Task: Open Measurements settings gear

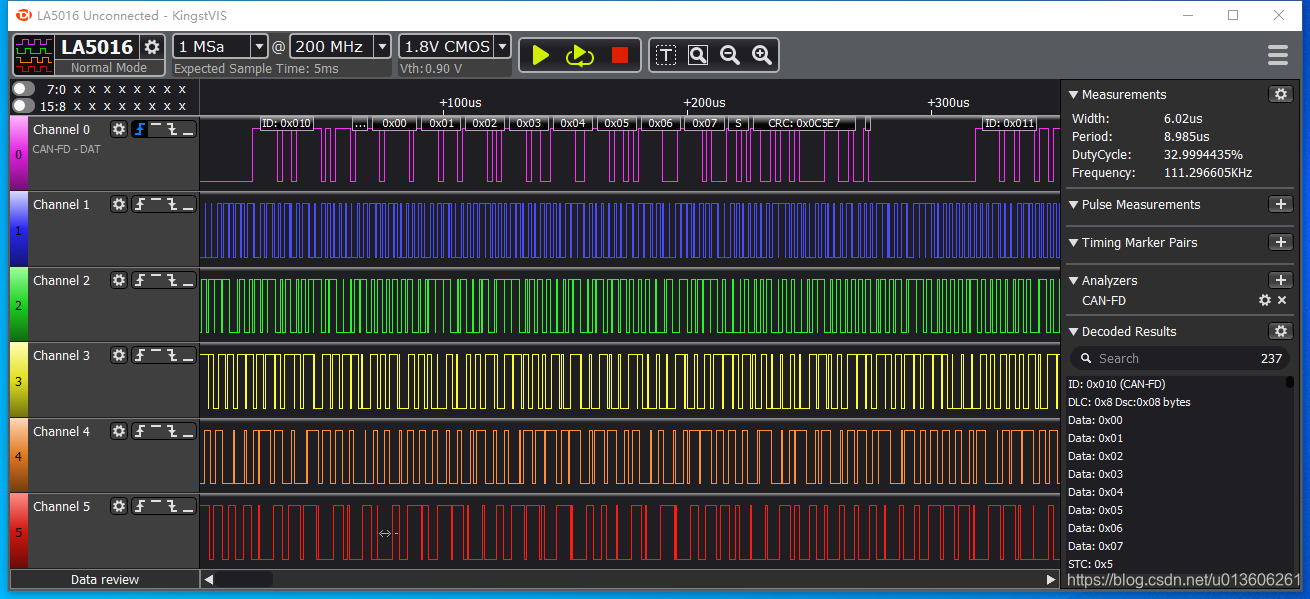Action: [x=1280, y=94]
